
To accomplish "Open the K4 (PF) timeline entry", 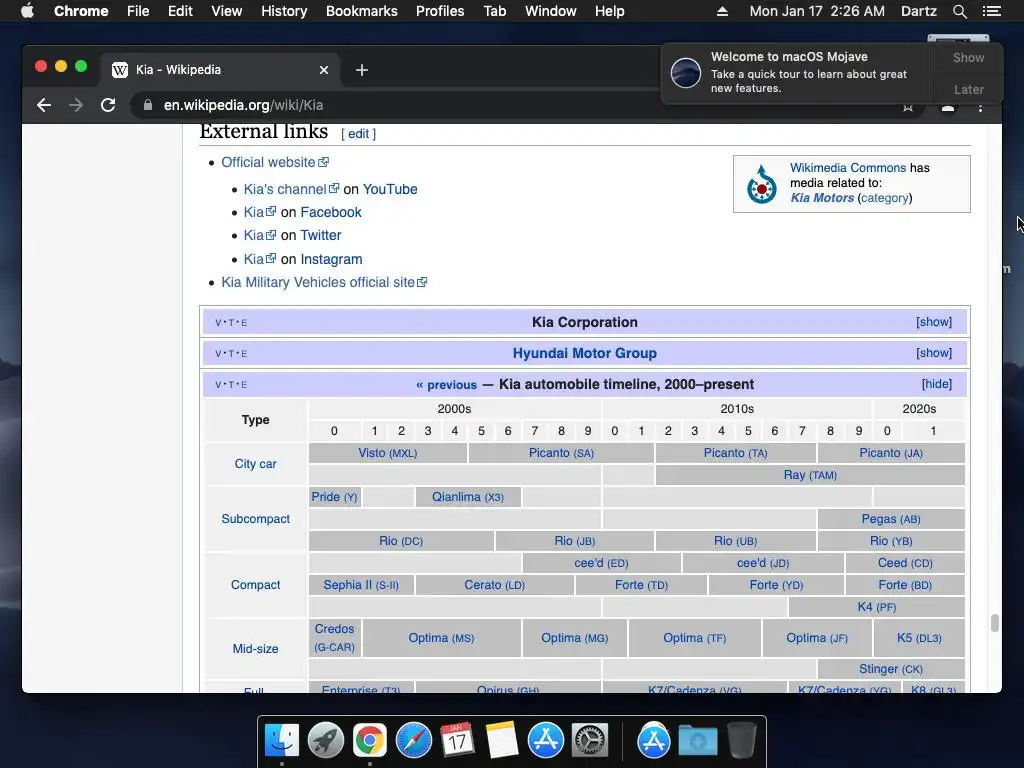I will [x=876, y=607].
